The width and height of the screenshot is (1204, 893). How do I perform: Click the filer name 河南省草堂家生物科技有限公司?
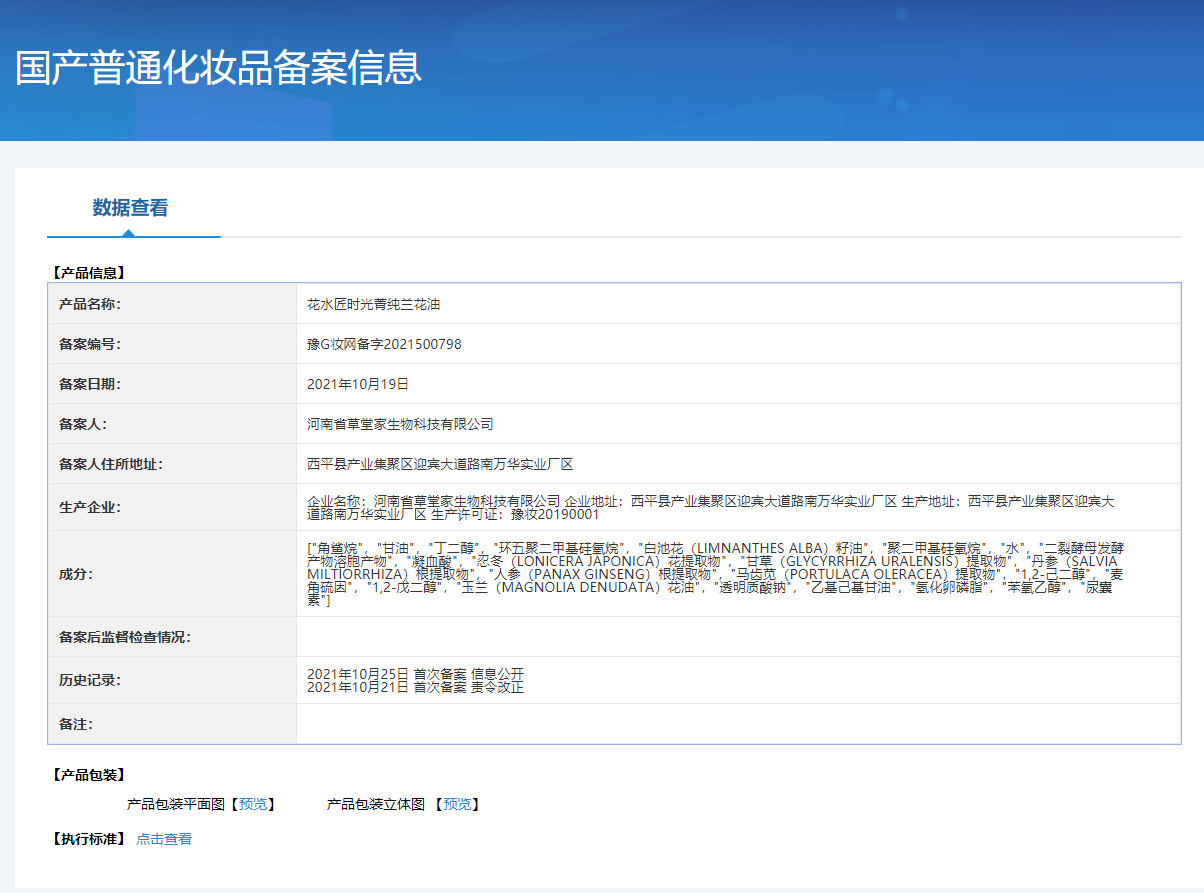[x=400, y=424]
